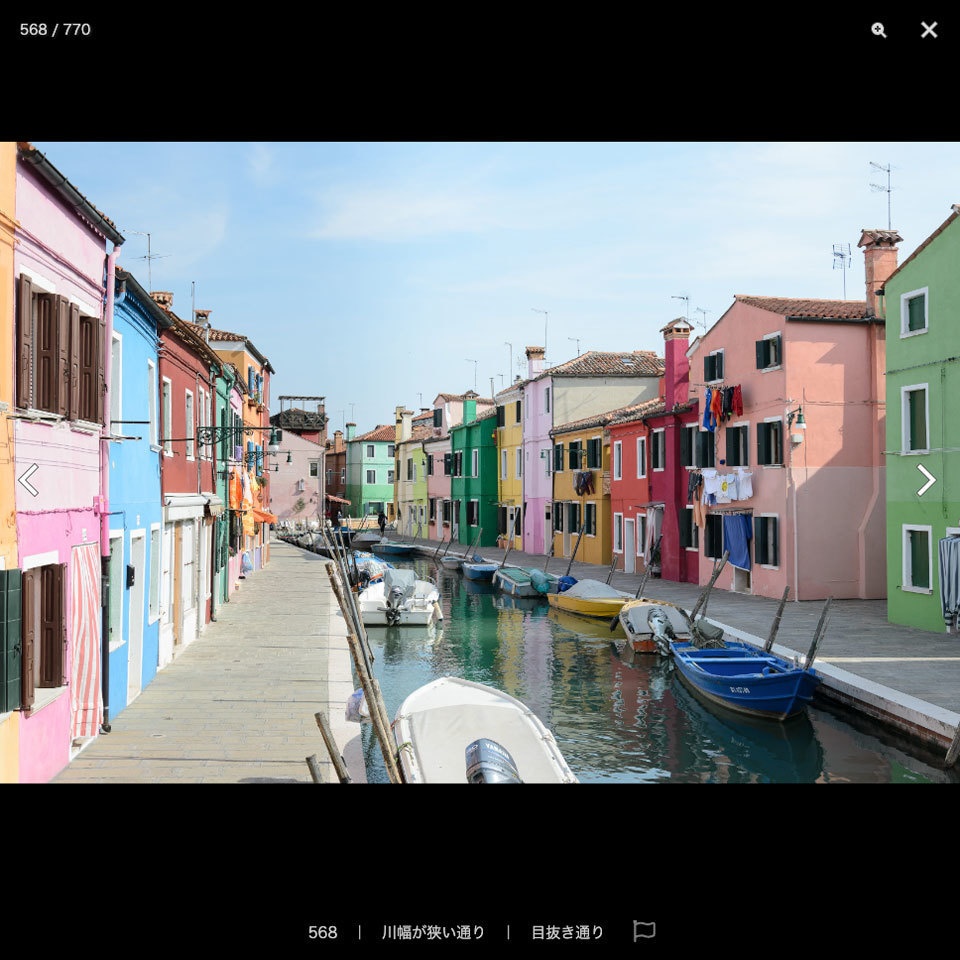The image size is (960, 960).
Task: Report the photo via flag icon
Action: [643, 931]
